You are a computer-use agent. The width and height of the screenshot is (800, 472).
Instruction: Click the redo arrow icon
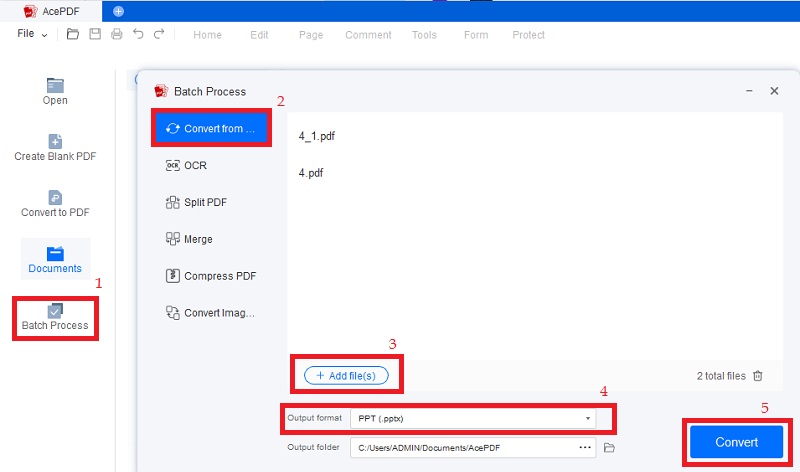click(159, 34)
